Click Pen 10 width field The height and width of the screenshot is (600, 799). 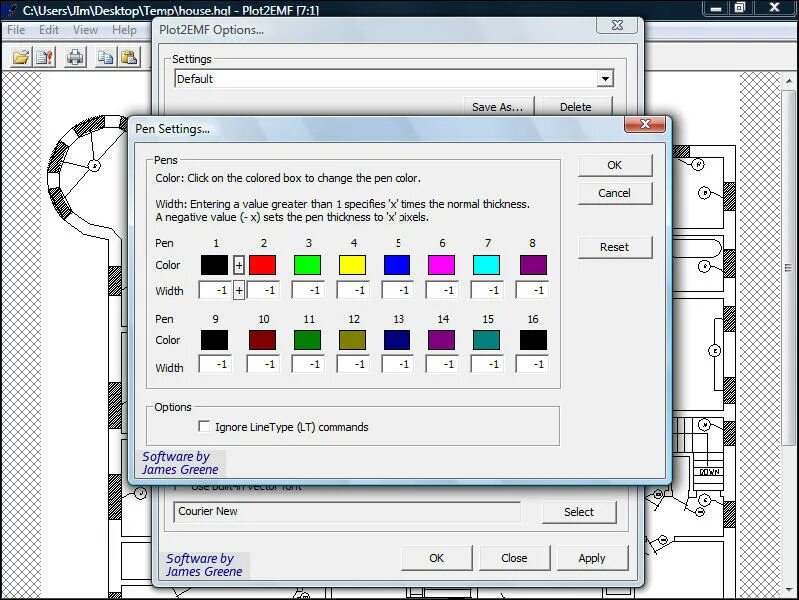pyautogui.click(x=262, y=364)
